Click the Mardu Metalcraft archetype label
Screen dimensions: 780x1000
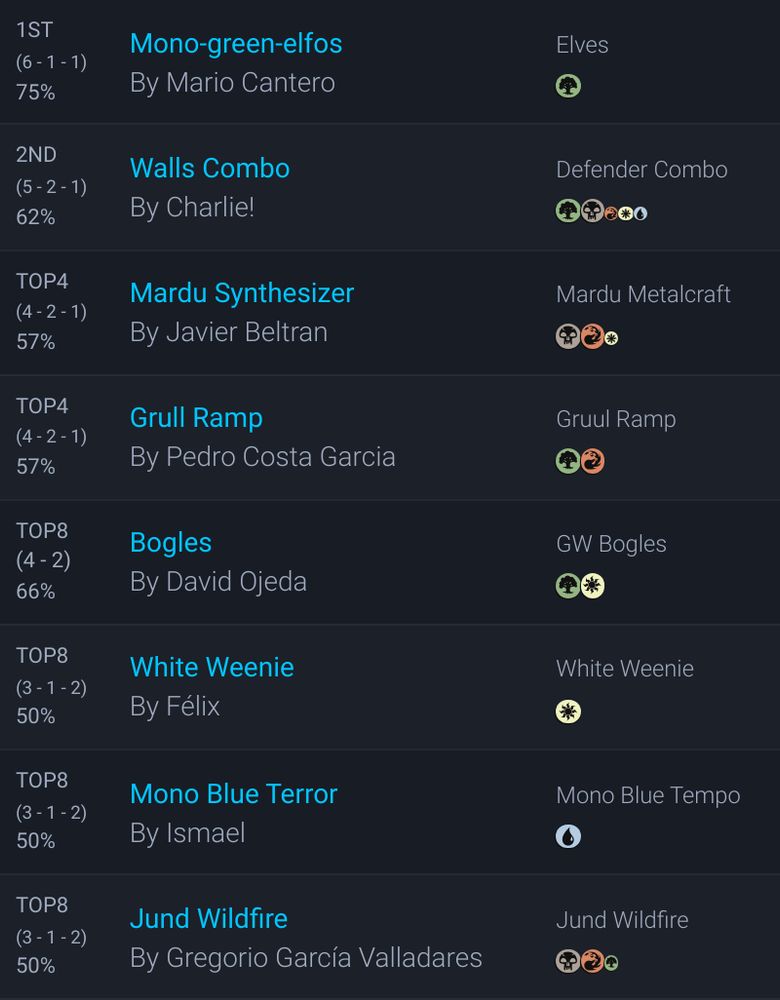pyautogui.click(x=643, y=295)
